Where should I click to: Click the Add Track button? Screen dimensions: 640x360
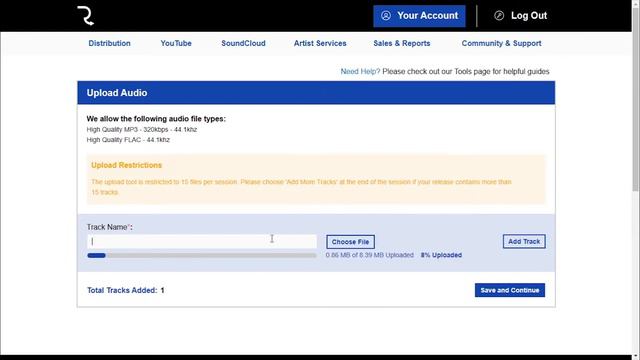524,241
